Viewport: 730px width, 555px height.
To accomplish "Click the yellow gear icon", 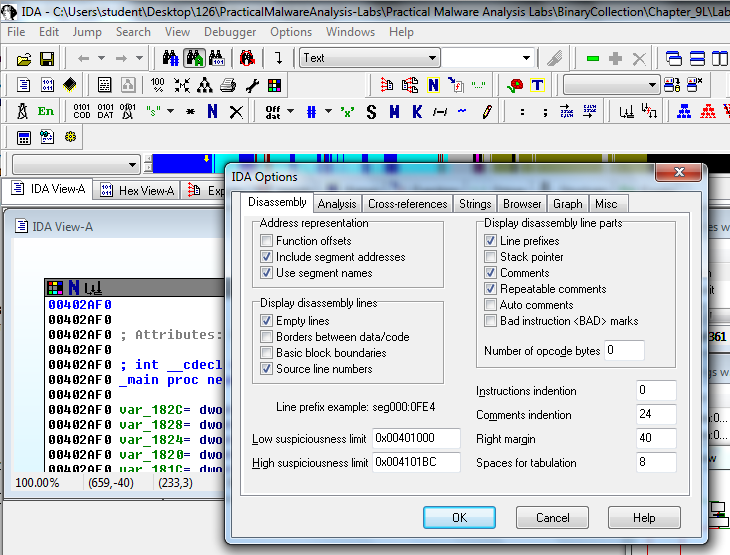I will pyautogui.click(x=70, y=137).
